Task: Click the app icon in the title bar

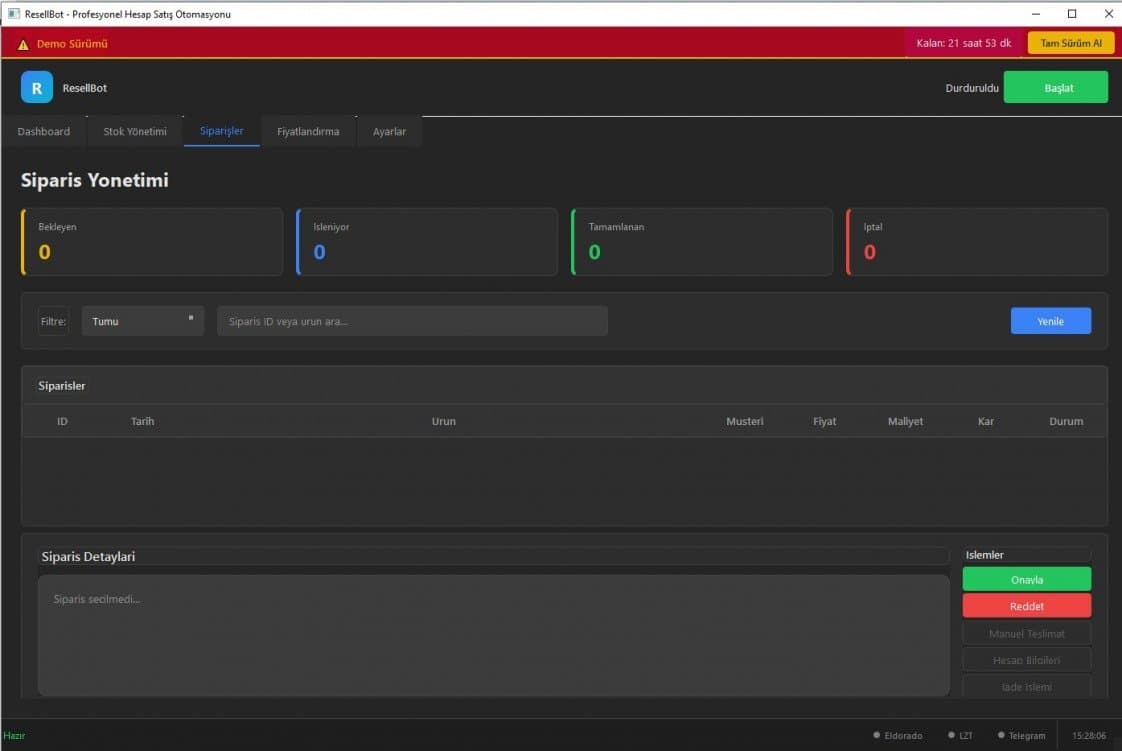Action: [14, 14]
